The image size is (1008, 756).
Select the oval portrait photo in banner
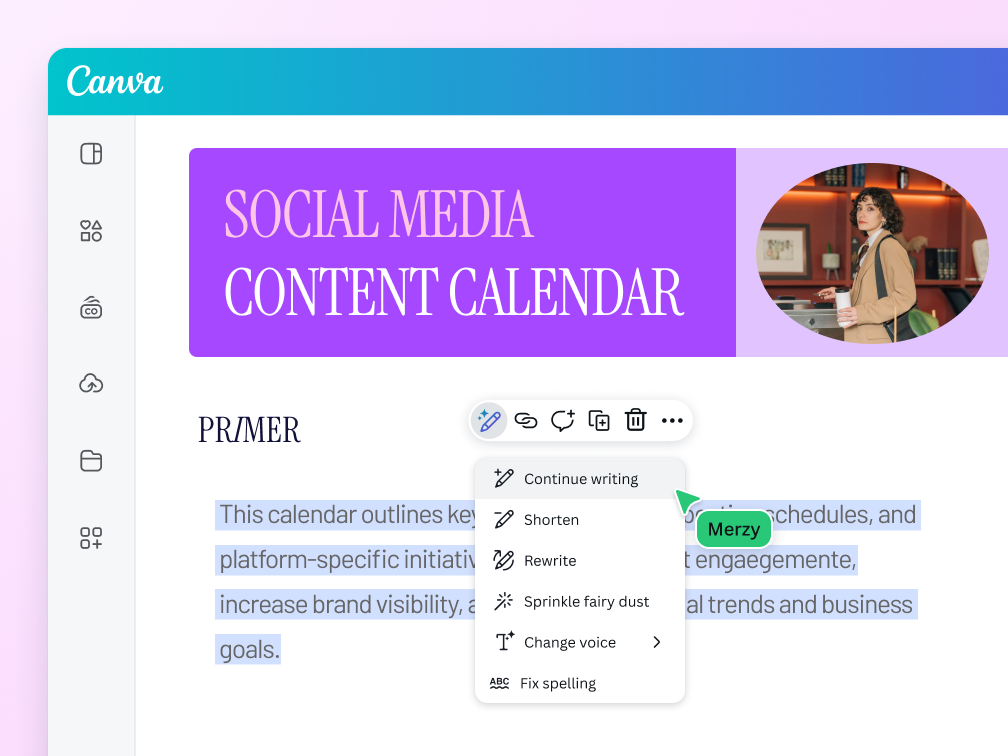pyautogui.click(x=872, y=253)
